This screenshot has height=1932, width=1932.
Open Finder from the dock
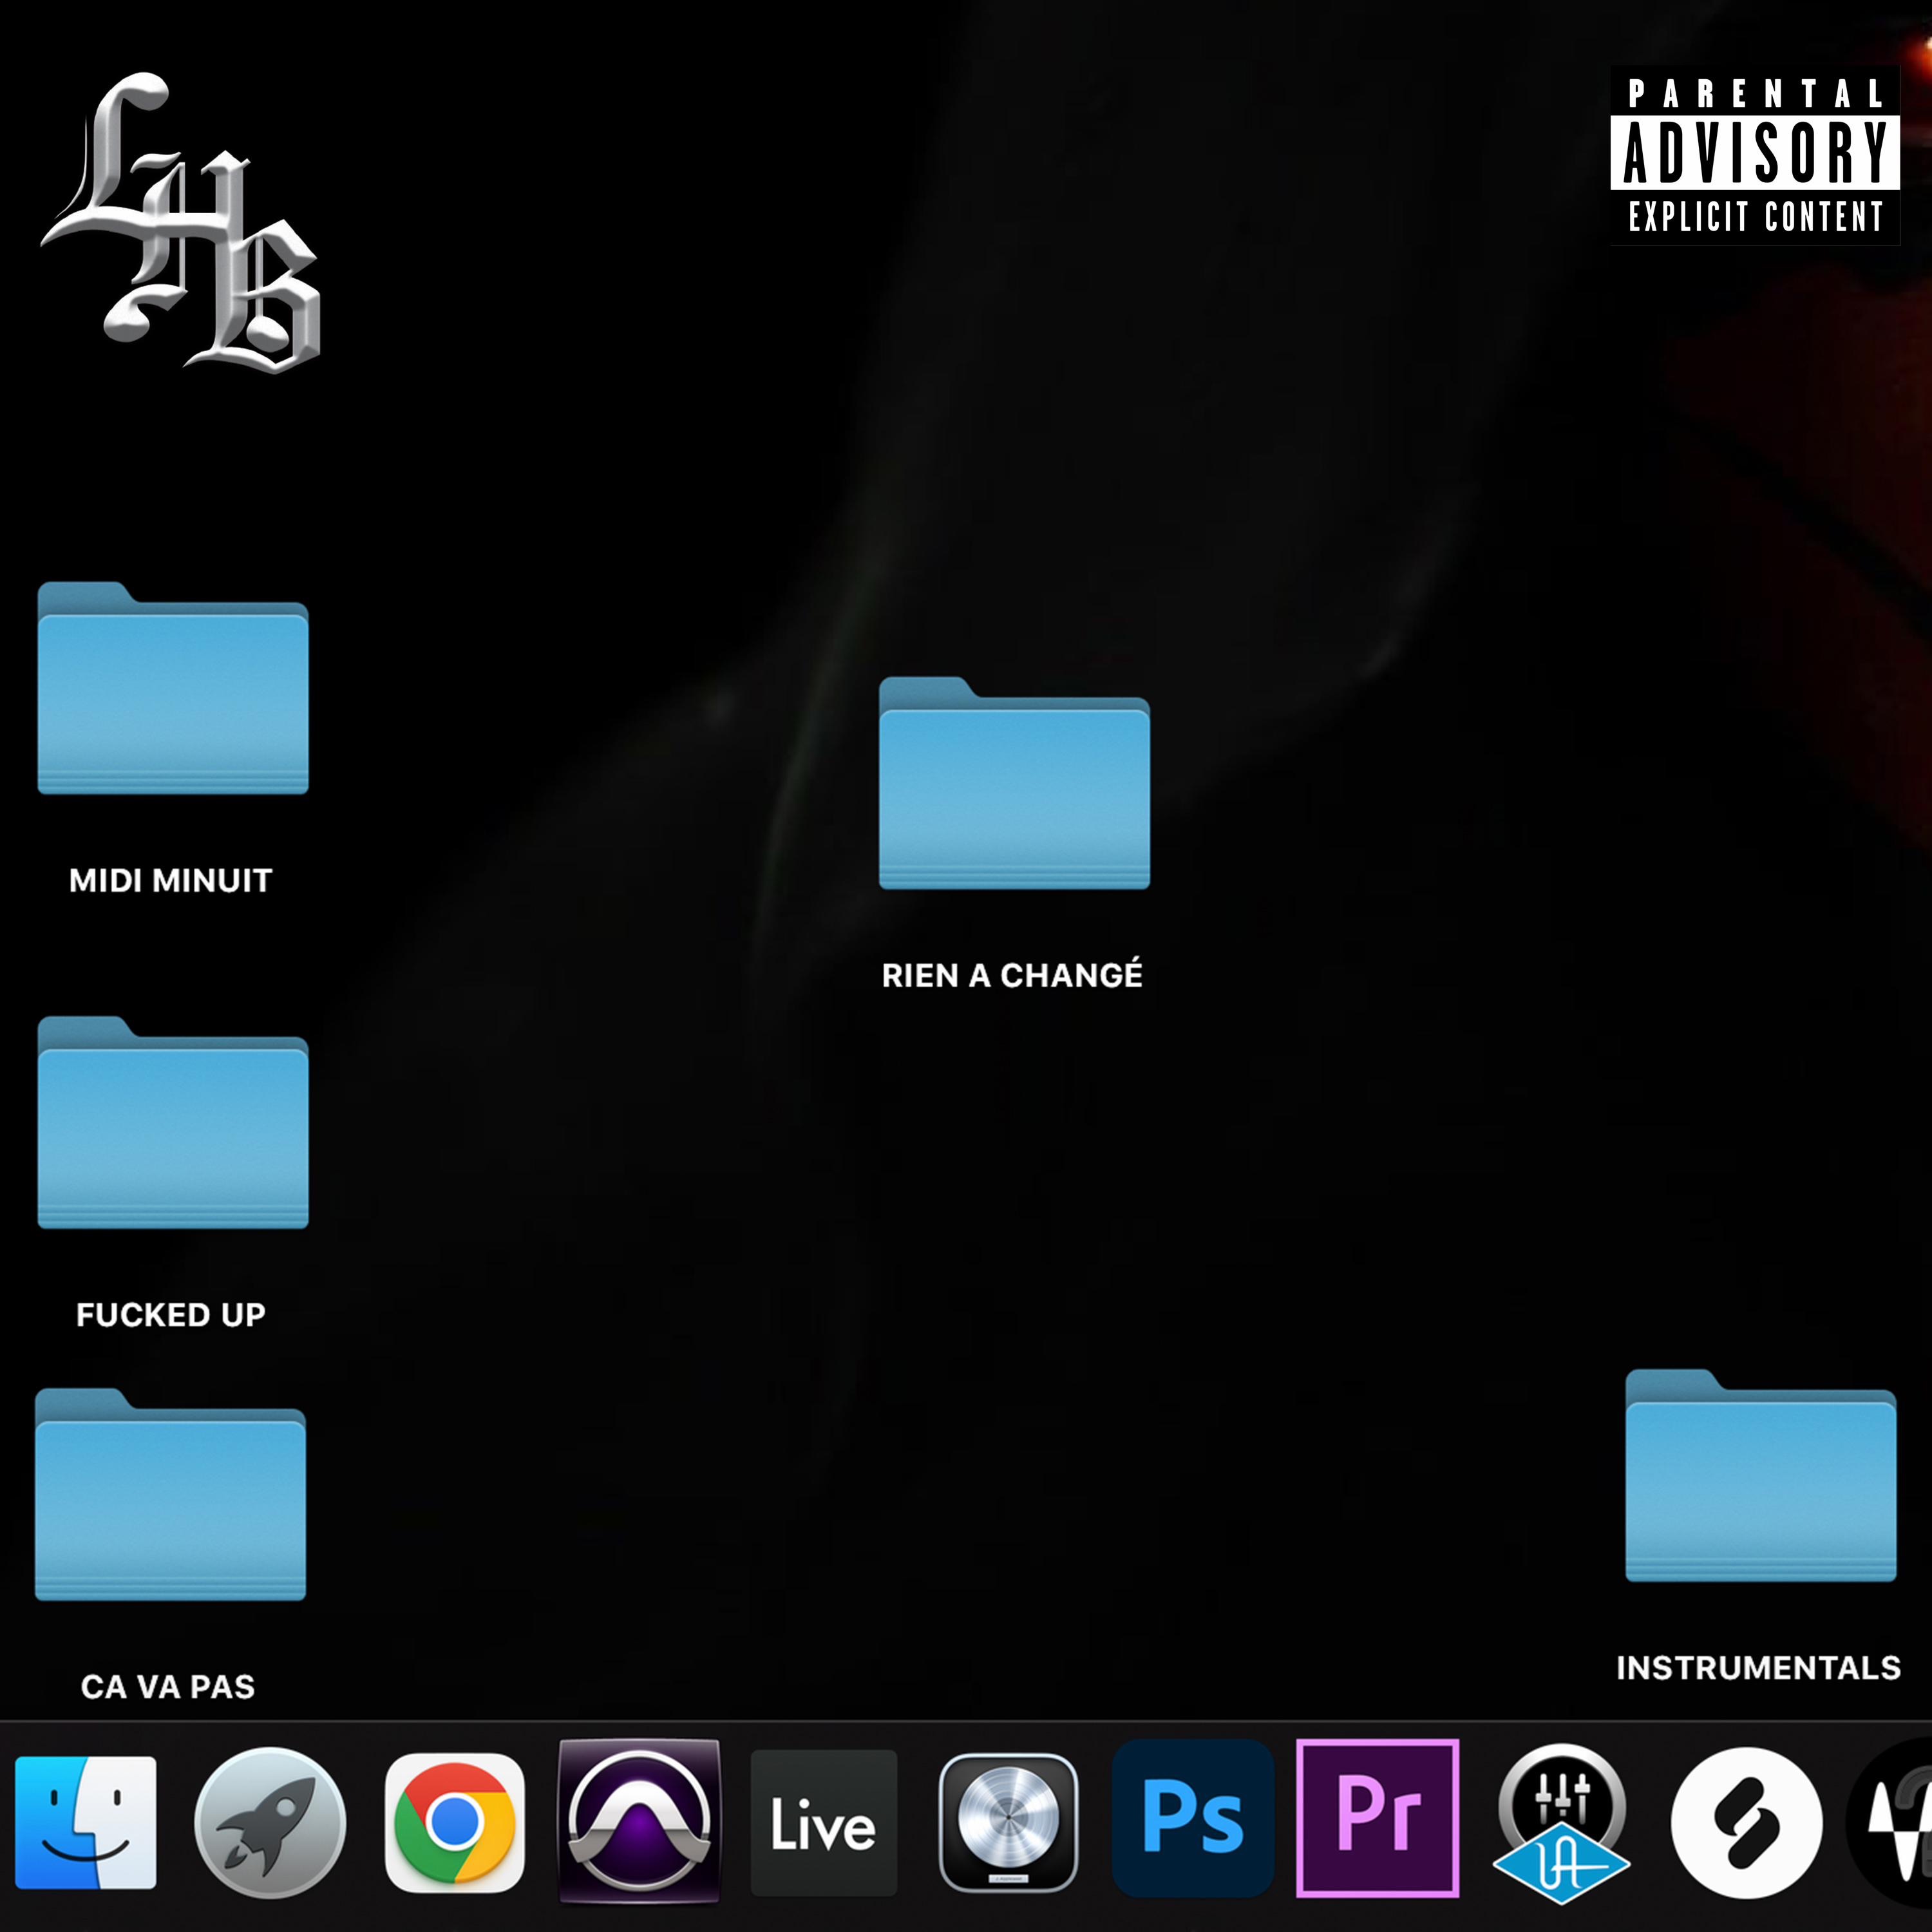click(86, 1822)
